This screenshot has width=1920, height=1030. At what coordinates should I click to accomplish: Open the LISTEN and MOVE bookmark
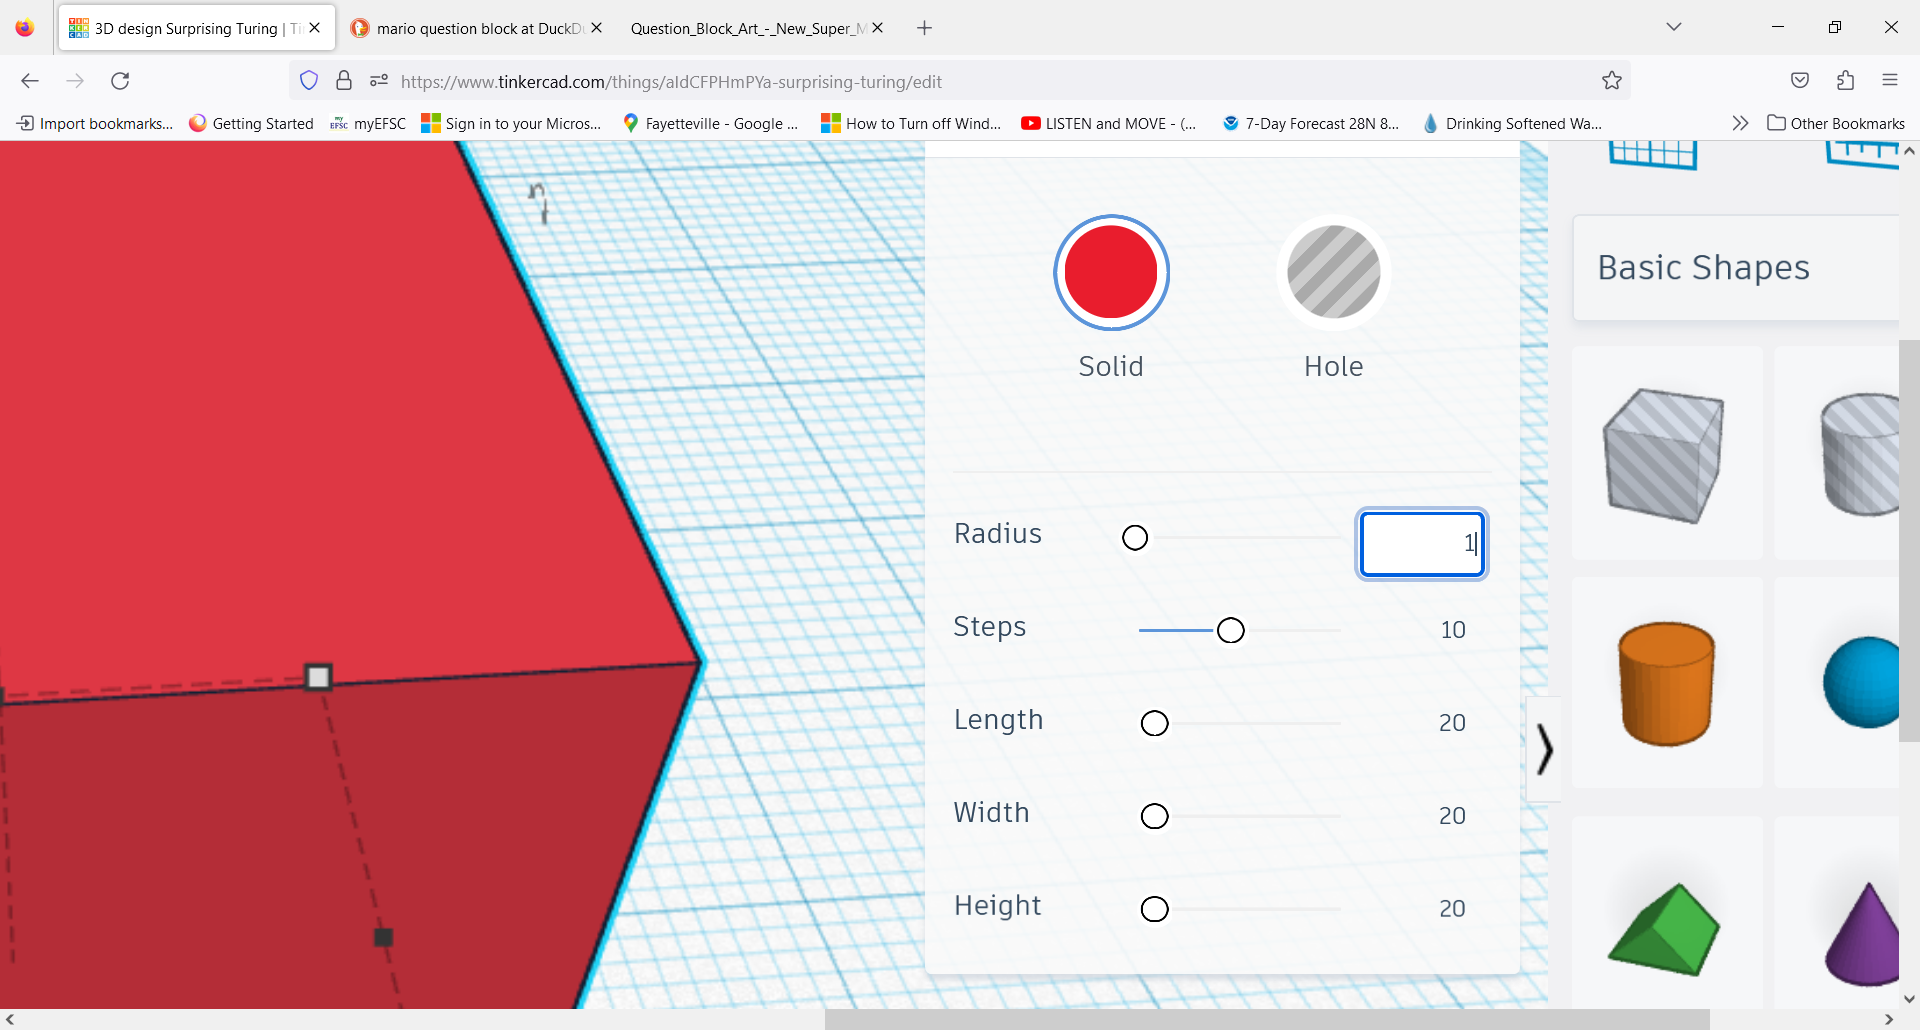[x=1108, y=123]
